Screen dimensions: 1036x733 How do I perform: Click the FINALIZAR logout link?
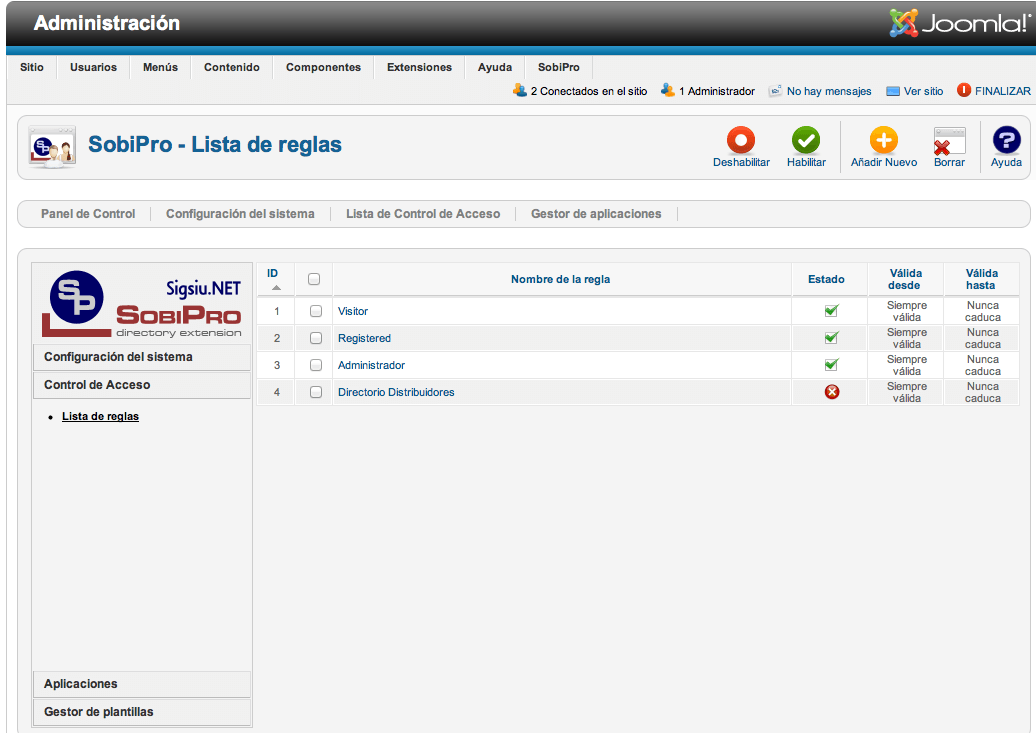pyautogui.click(x=1002, y=91)
